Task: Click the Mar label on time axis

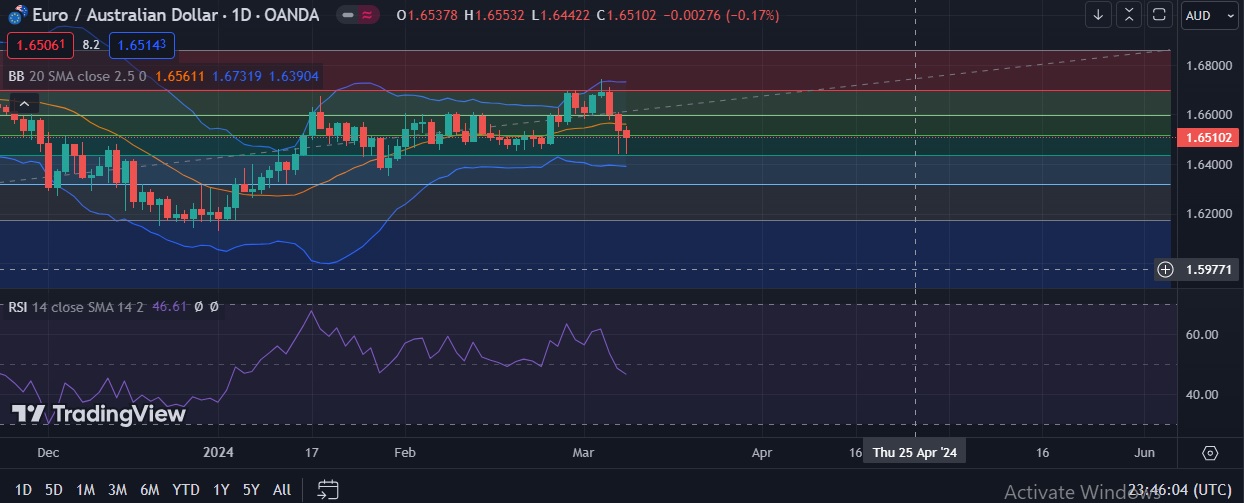Action: [584, 453]
